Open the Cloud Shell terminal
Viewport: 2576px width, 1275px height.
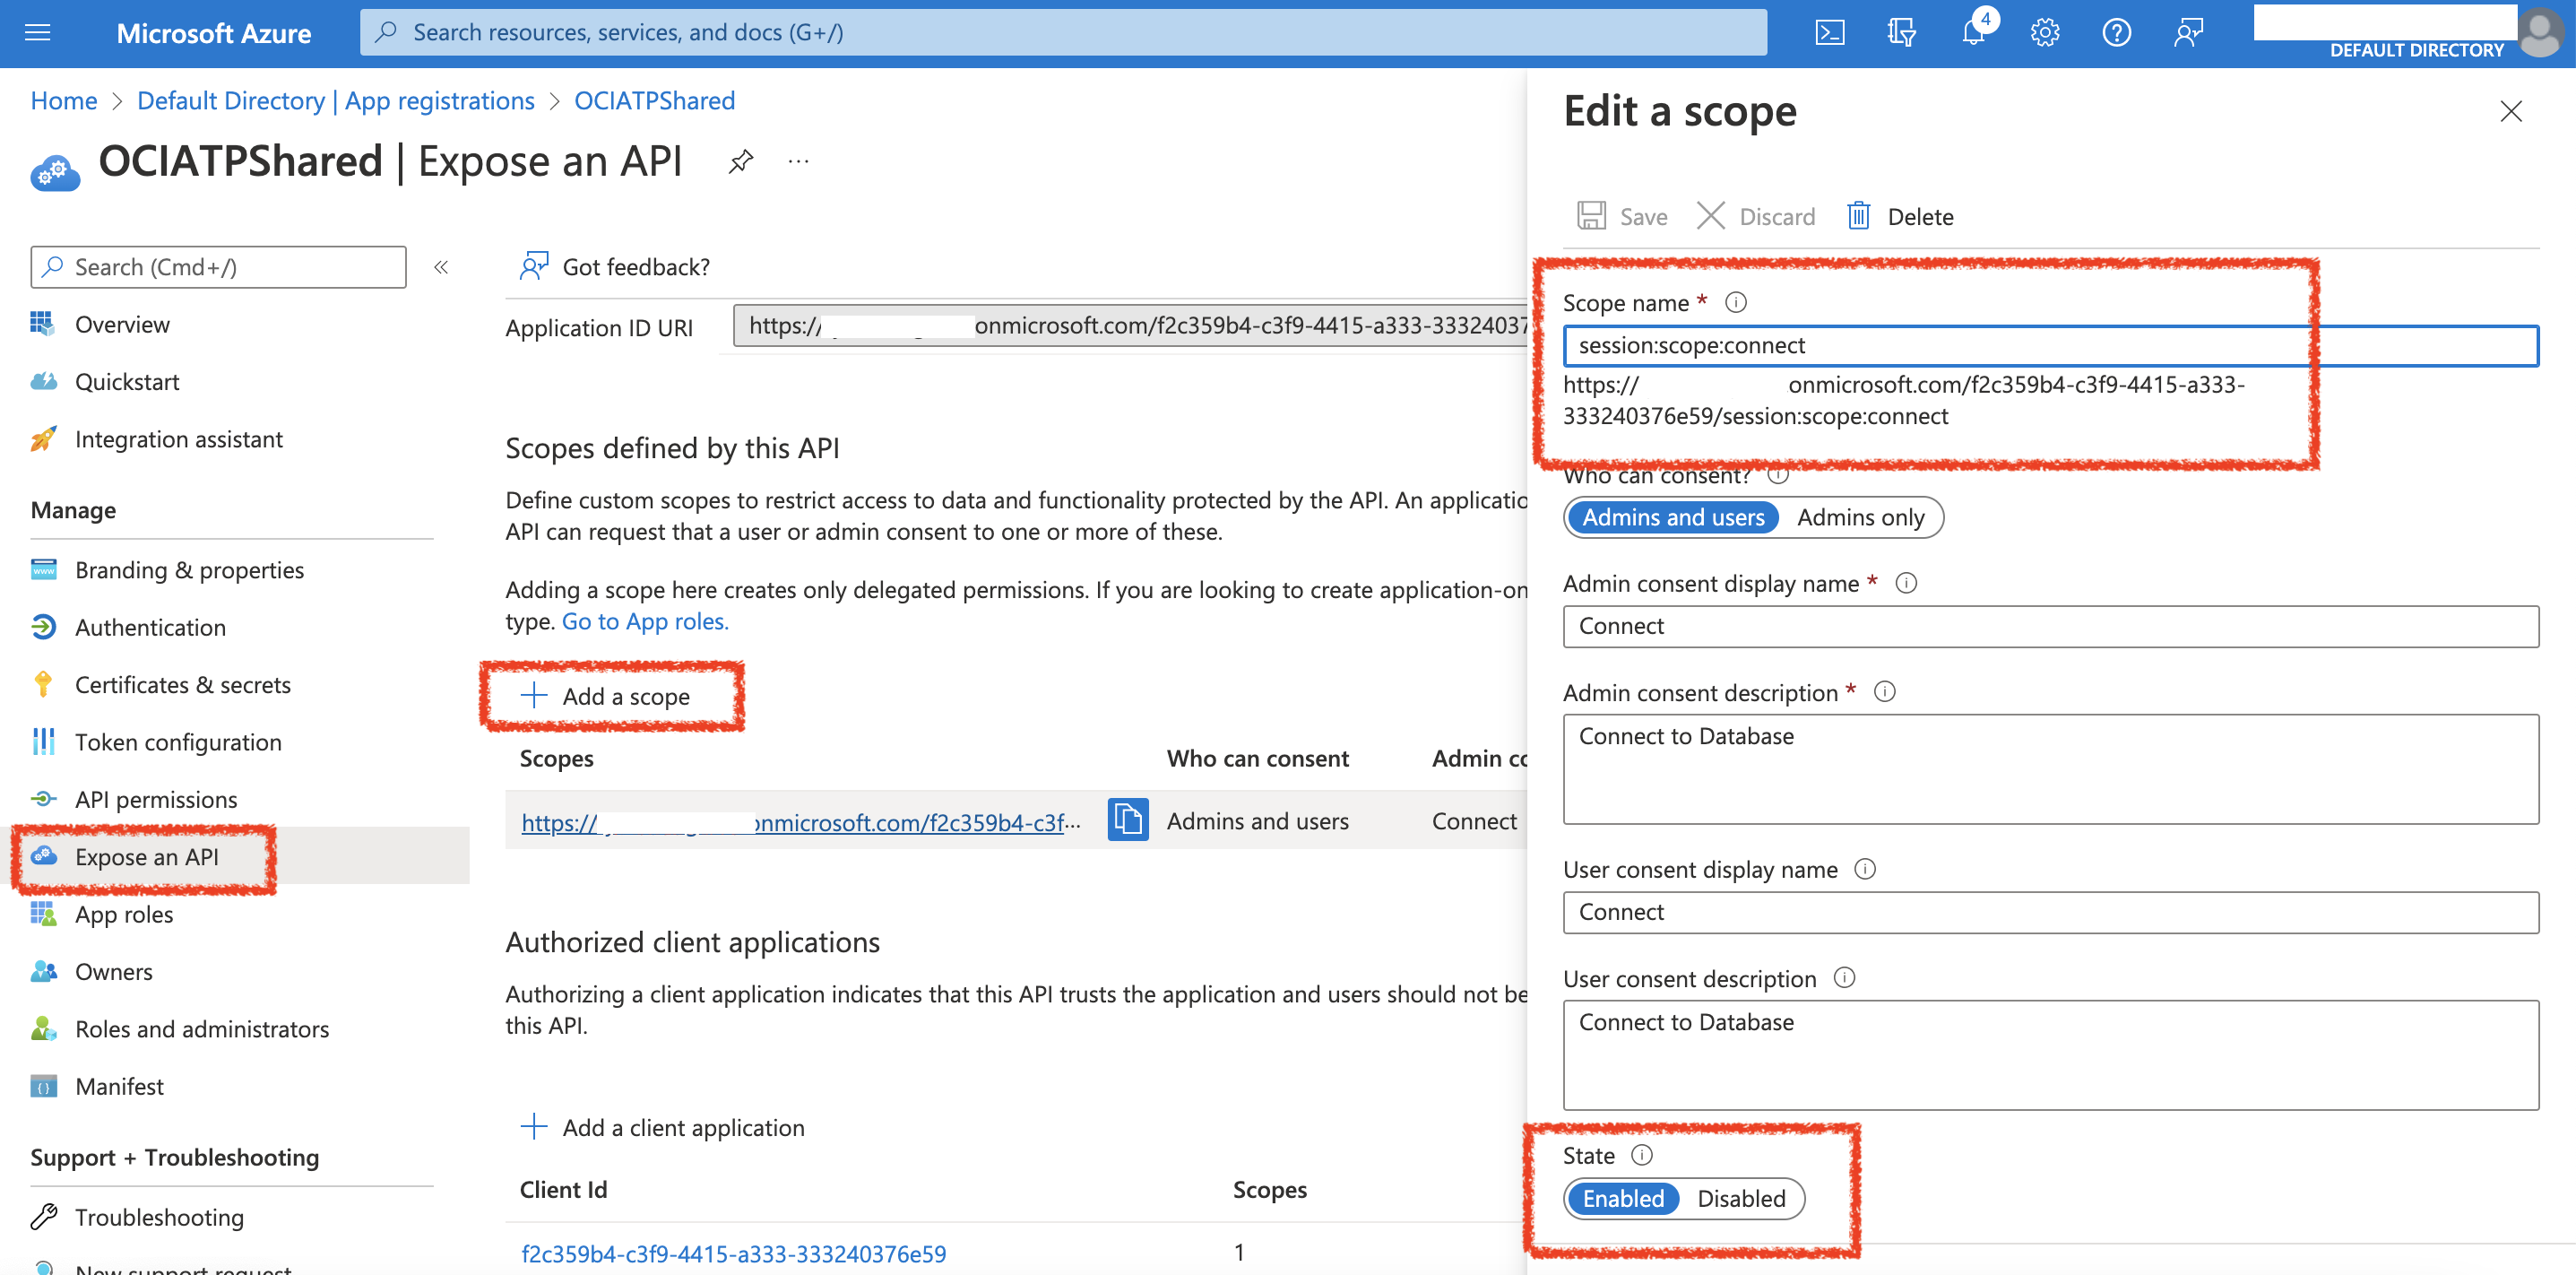coord(1830,31)
